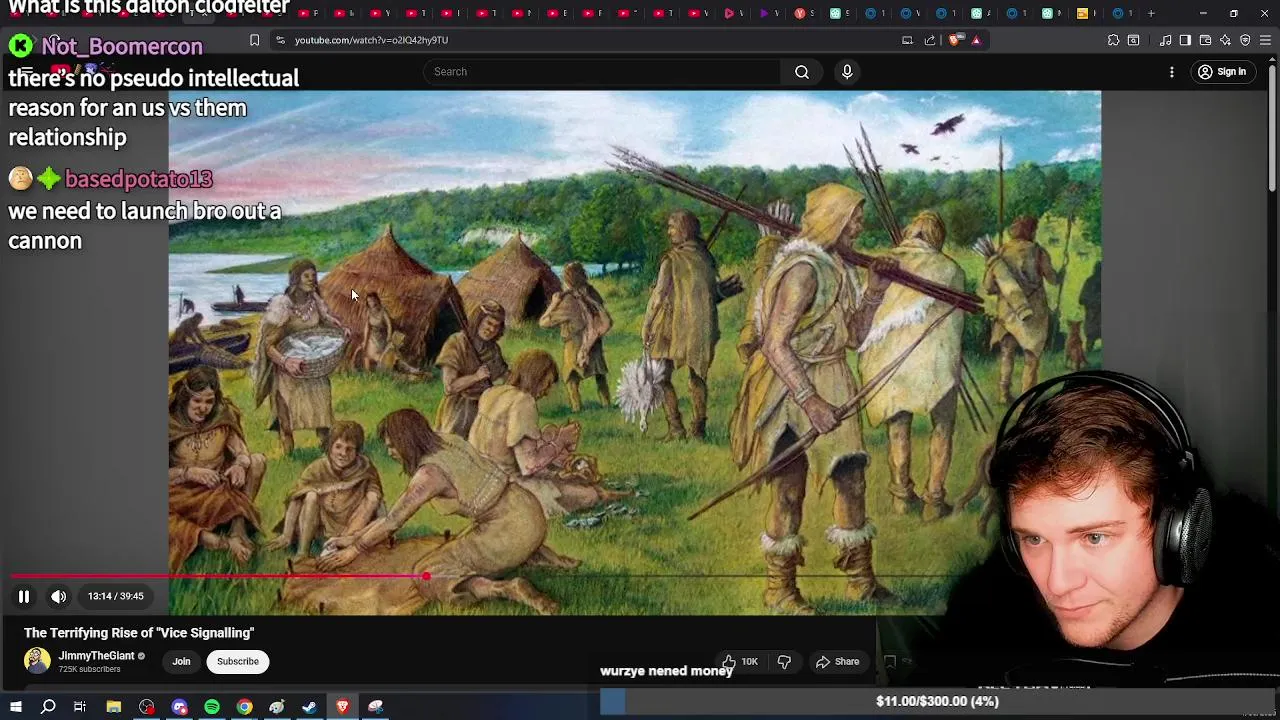
Task: Click the Brave Shields lion icon
Action: [956, 40]
